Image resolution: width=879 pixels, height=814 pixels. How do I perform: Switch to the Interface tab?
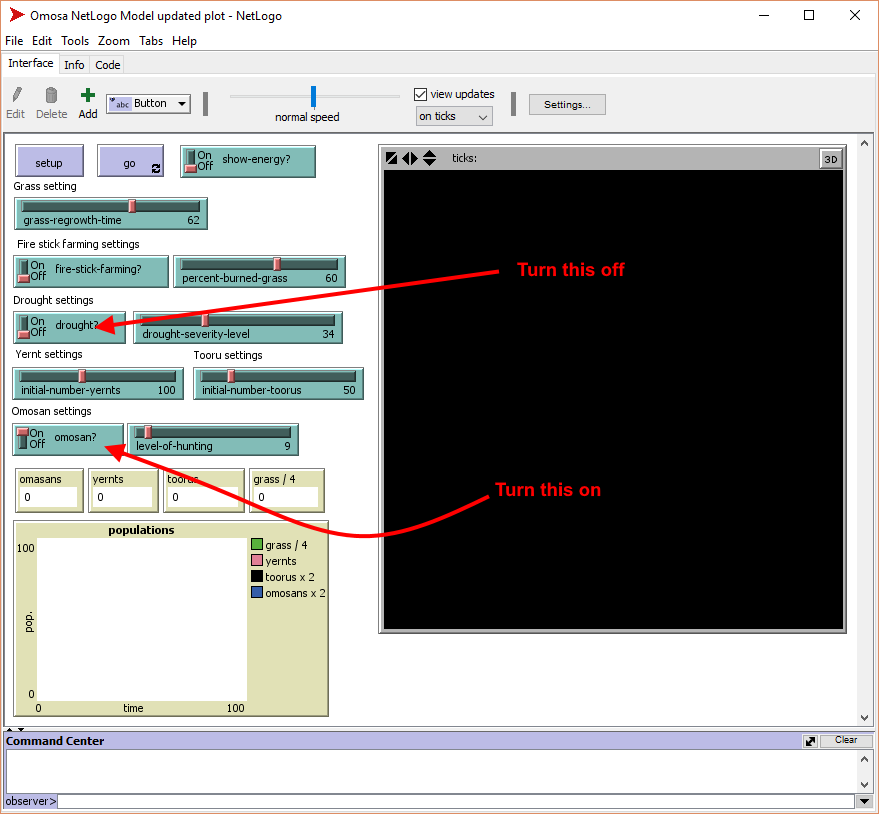pyautogui.click(x=31, y=63)
